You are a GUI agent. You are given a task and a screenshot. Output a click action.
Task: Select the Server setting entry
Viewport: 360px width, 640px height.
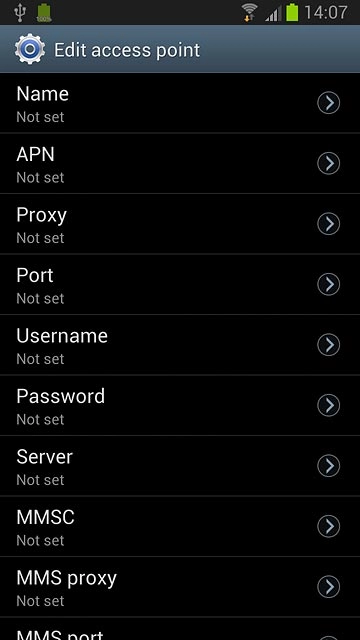click(180, 466)
